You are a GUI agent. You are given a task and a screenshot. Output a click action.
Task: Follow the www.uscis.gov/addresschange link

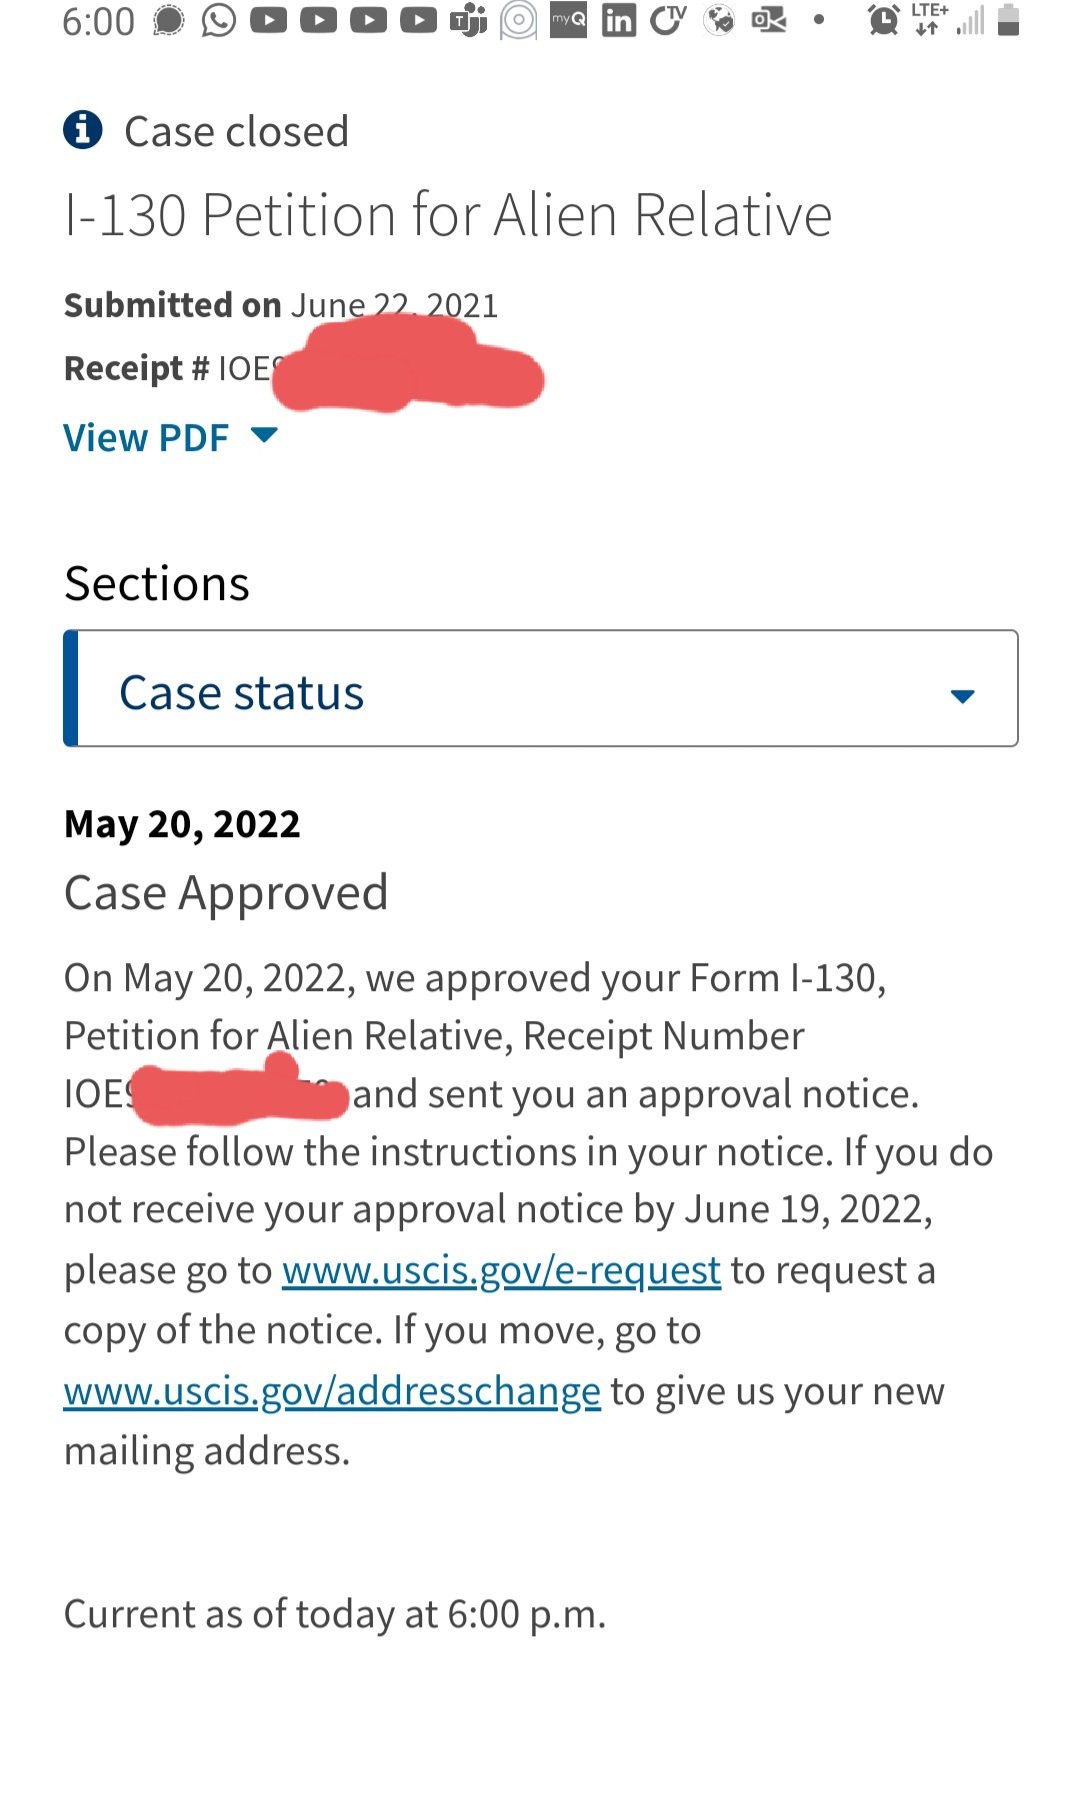pos(332,1391)
